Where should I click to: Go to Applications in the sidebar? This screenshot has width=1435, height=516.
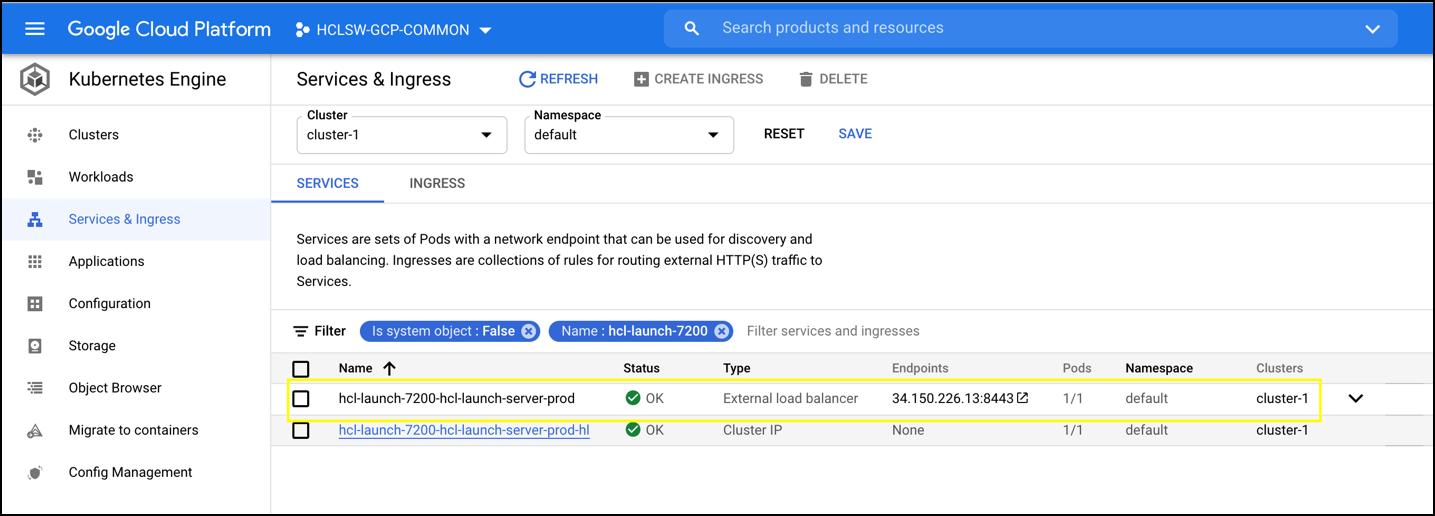[x=107, y=261]
